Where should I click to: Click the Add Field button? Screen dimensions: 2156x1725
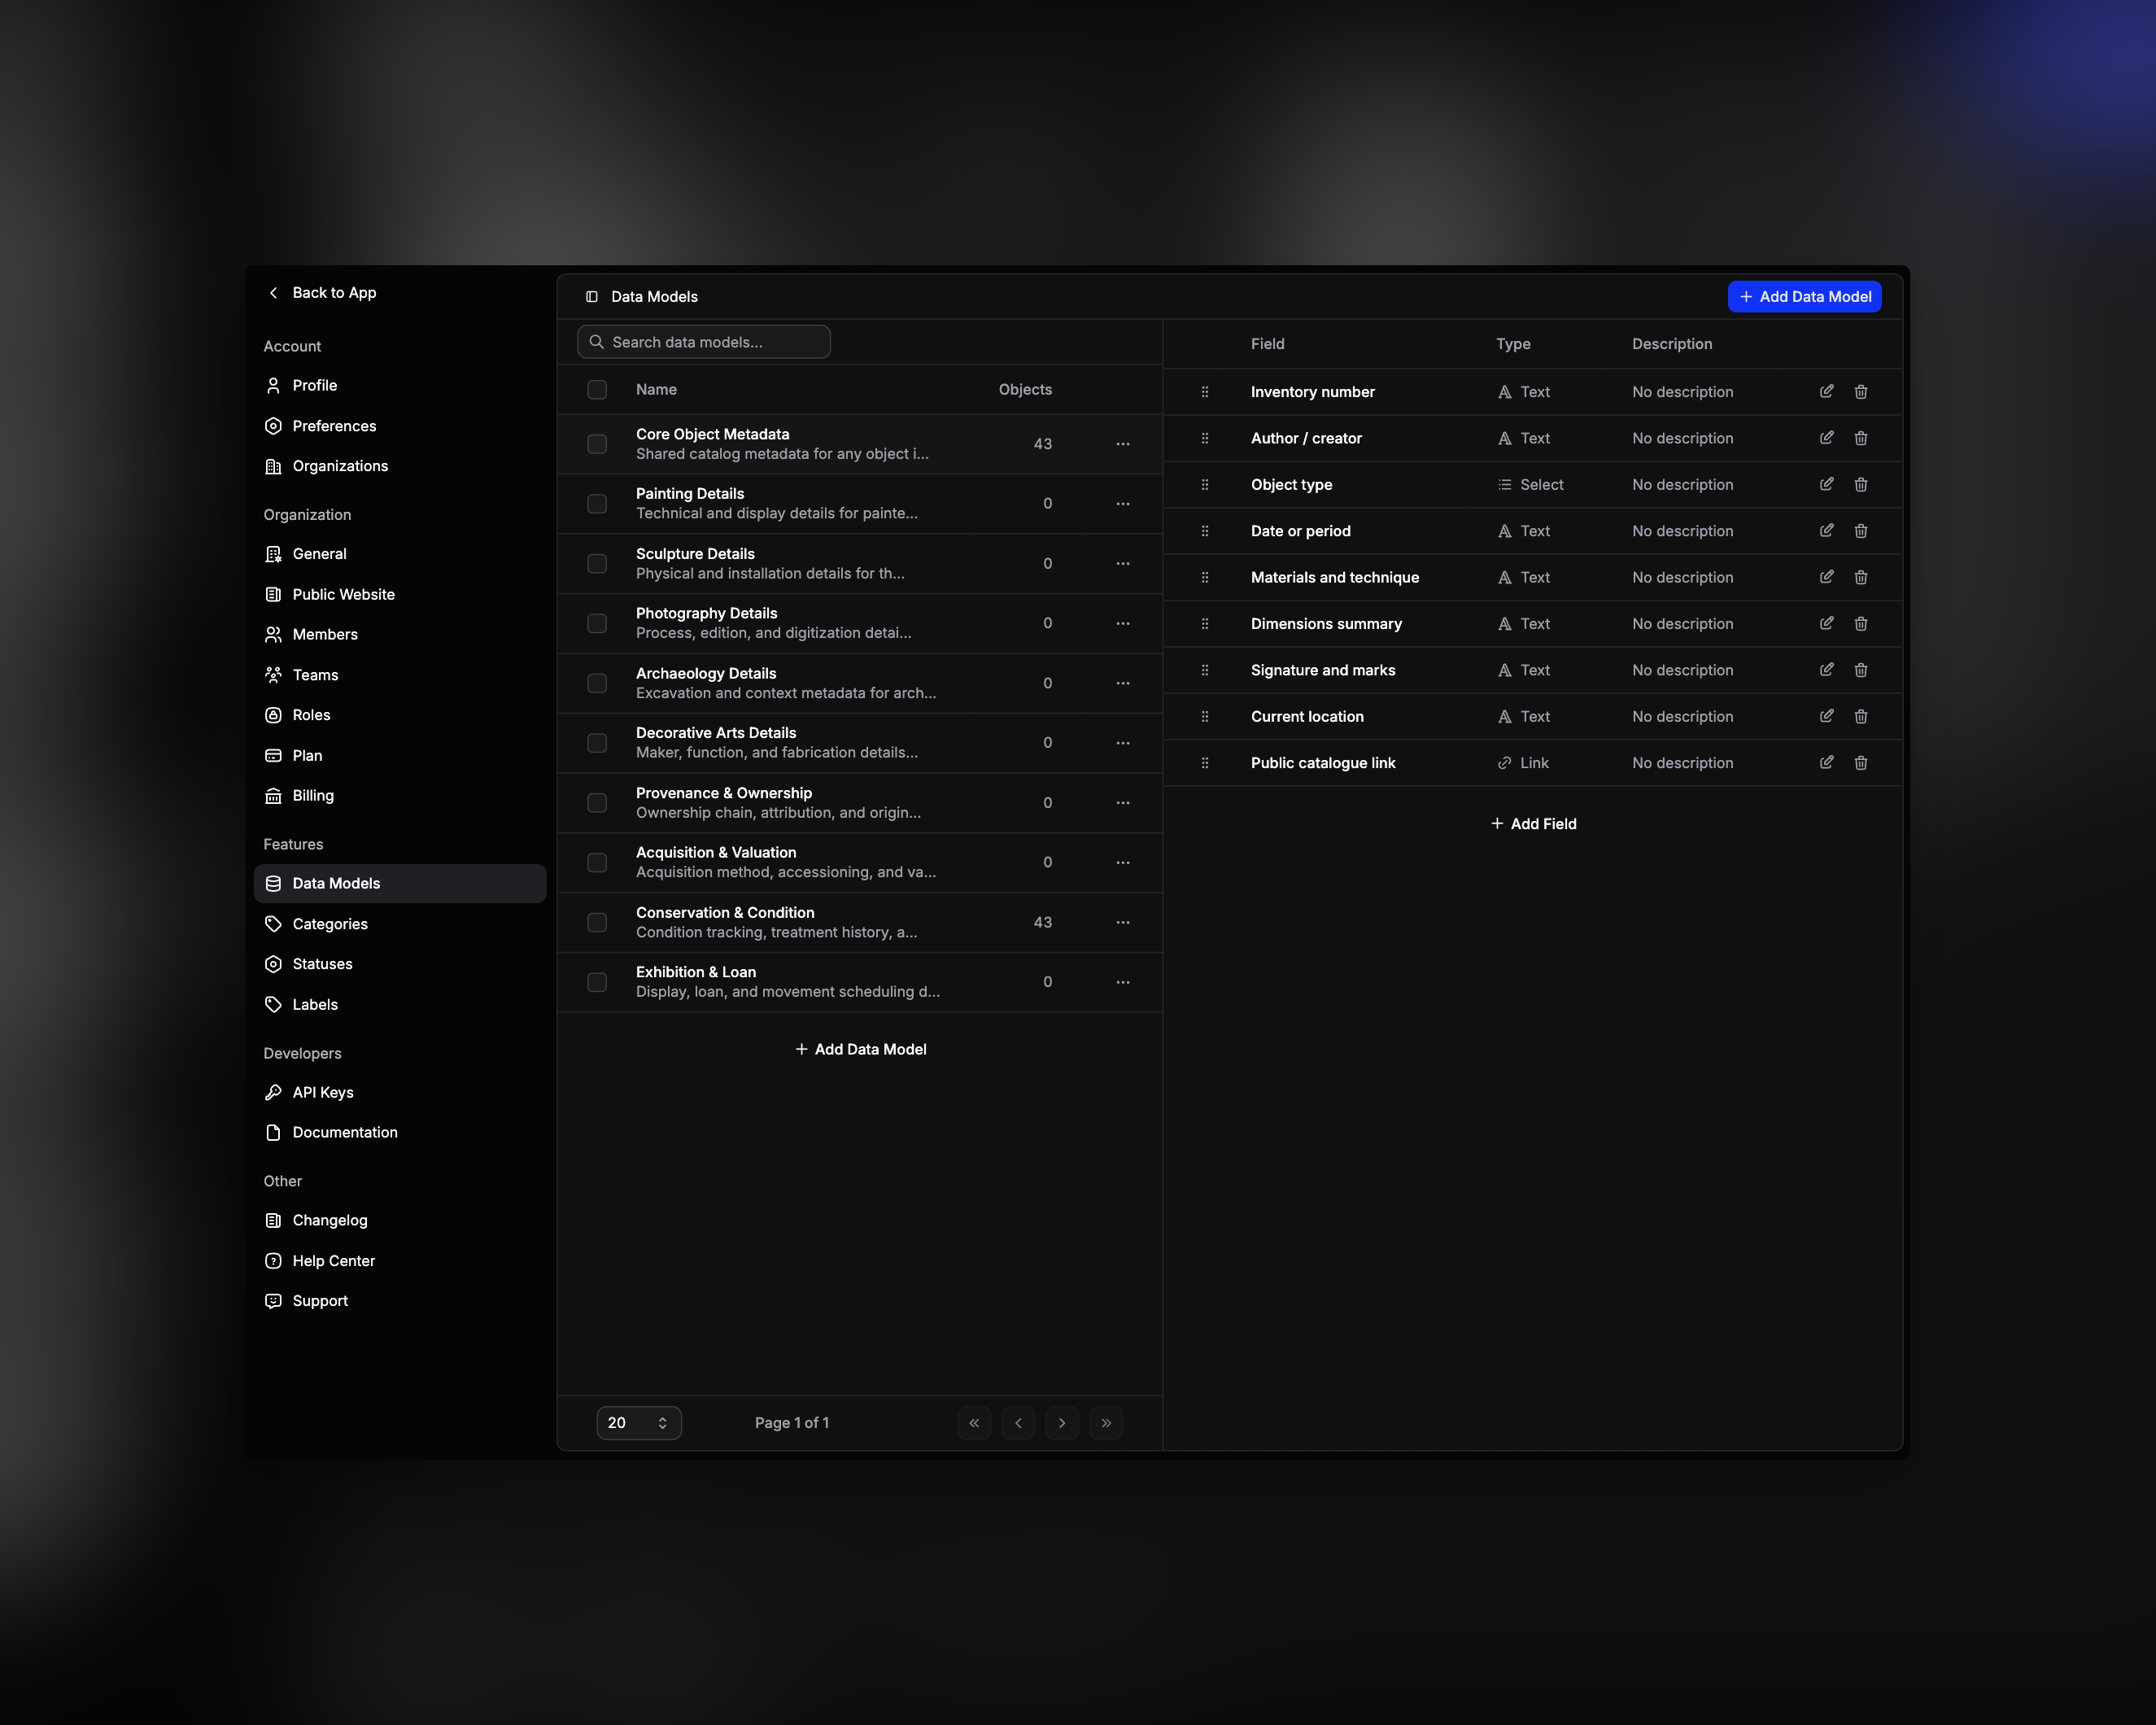click(1533, 823)
